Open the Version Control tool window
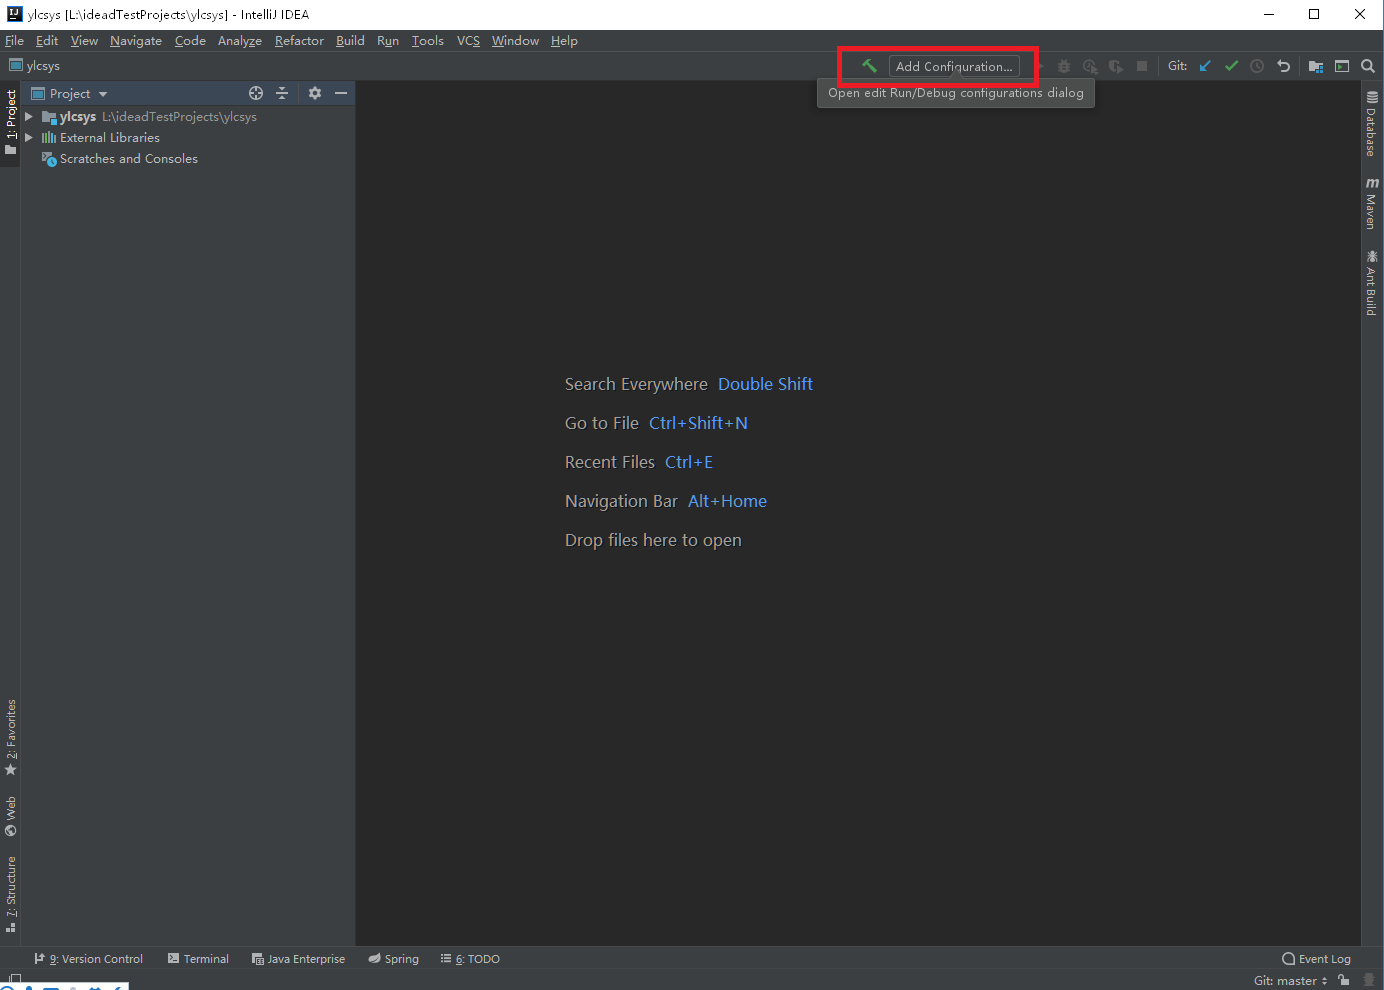The height and width of the screenshot is (990, 1384). coord(89,959)
